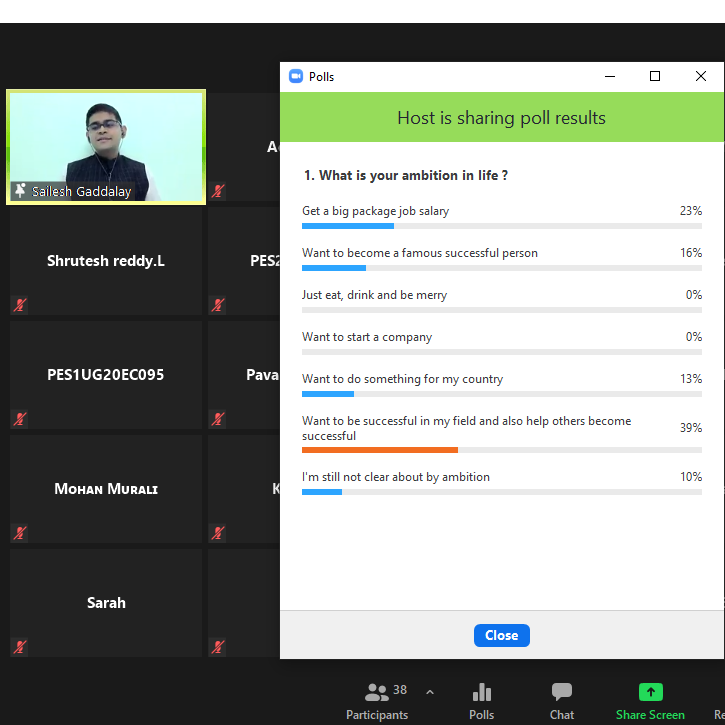Screen dimensions: 725x725
Task: Click the orange 39% result bar
Action: coord(380,450)
